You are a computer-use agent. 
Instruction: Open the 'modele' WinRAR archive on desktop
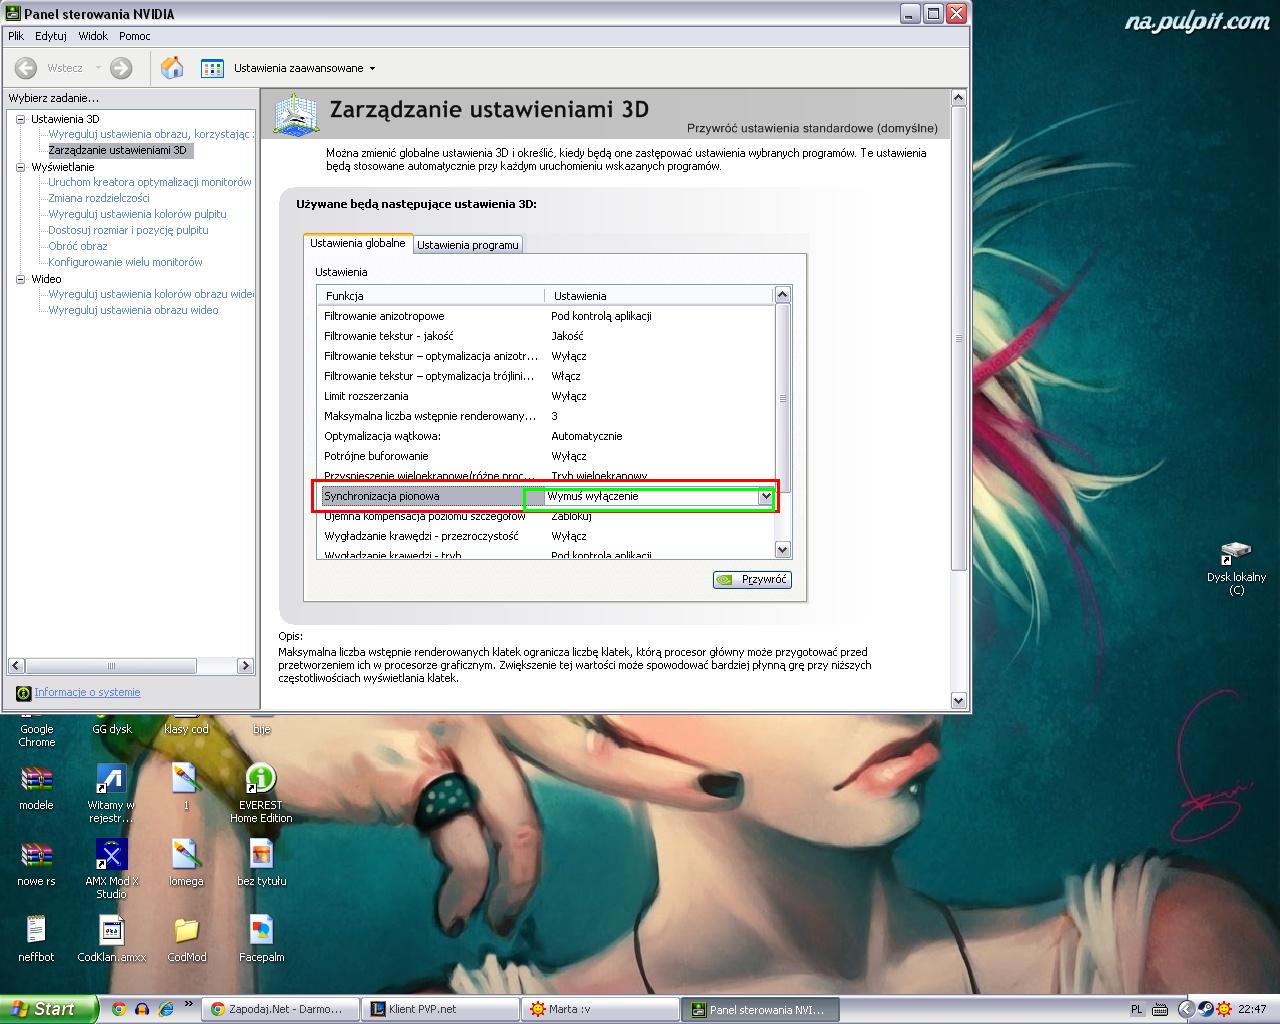(36, 780)
